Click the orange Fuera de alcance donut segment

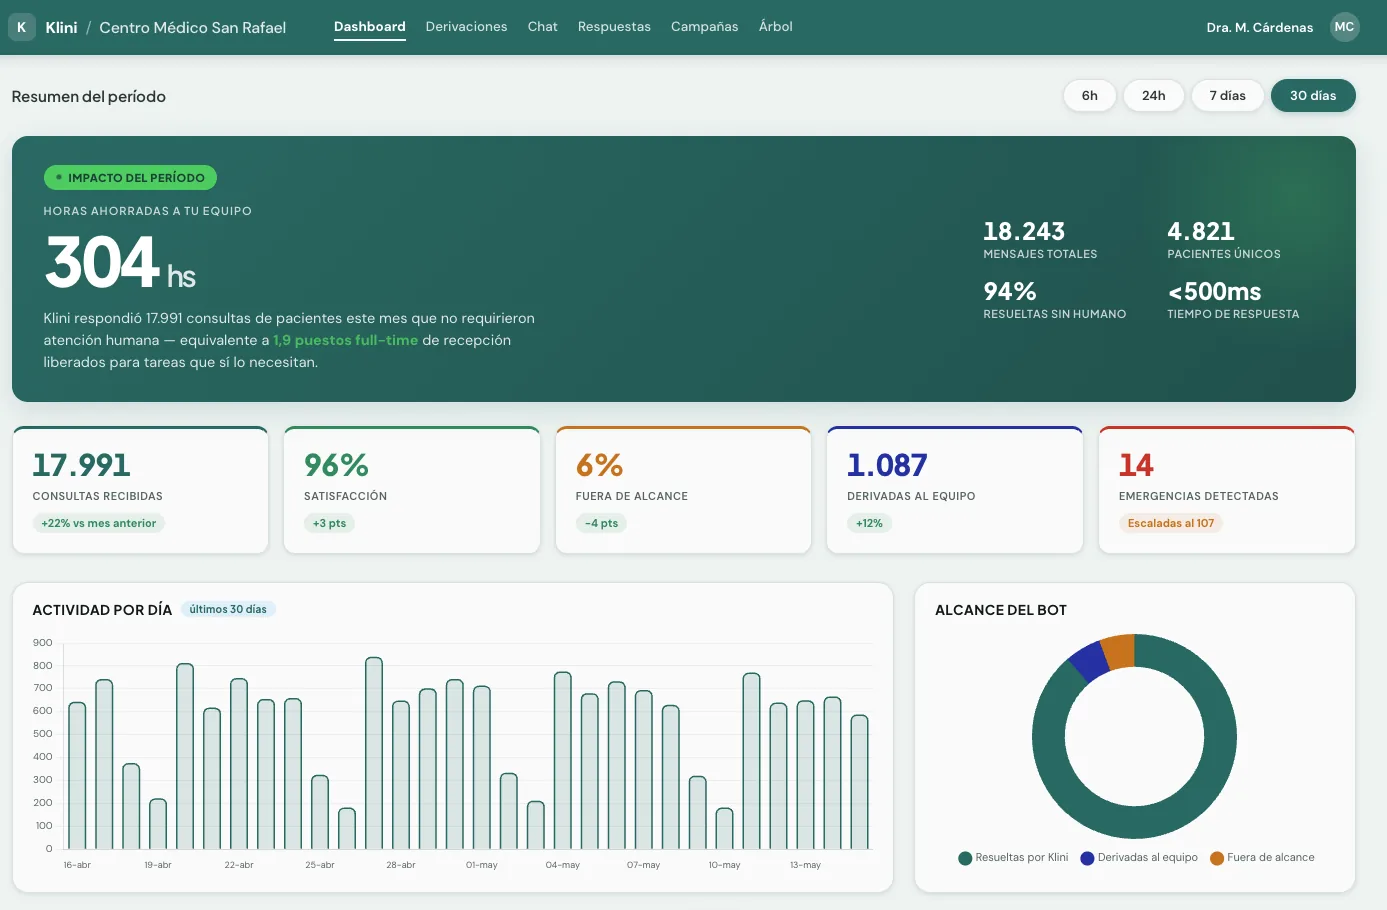tap(1119, 651)
